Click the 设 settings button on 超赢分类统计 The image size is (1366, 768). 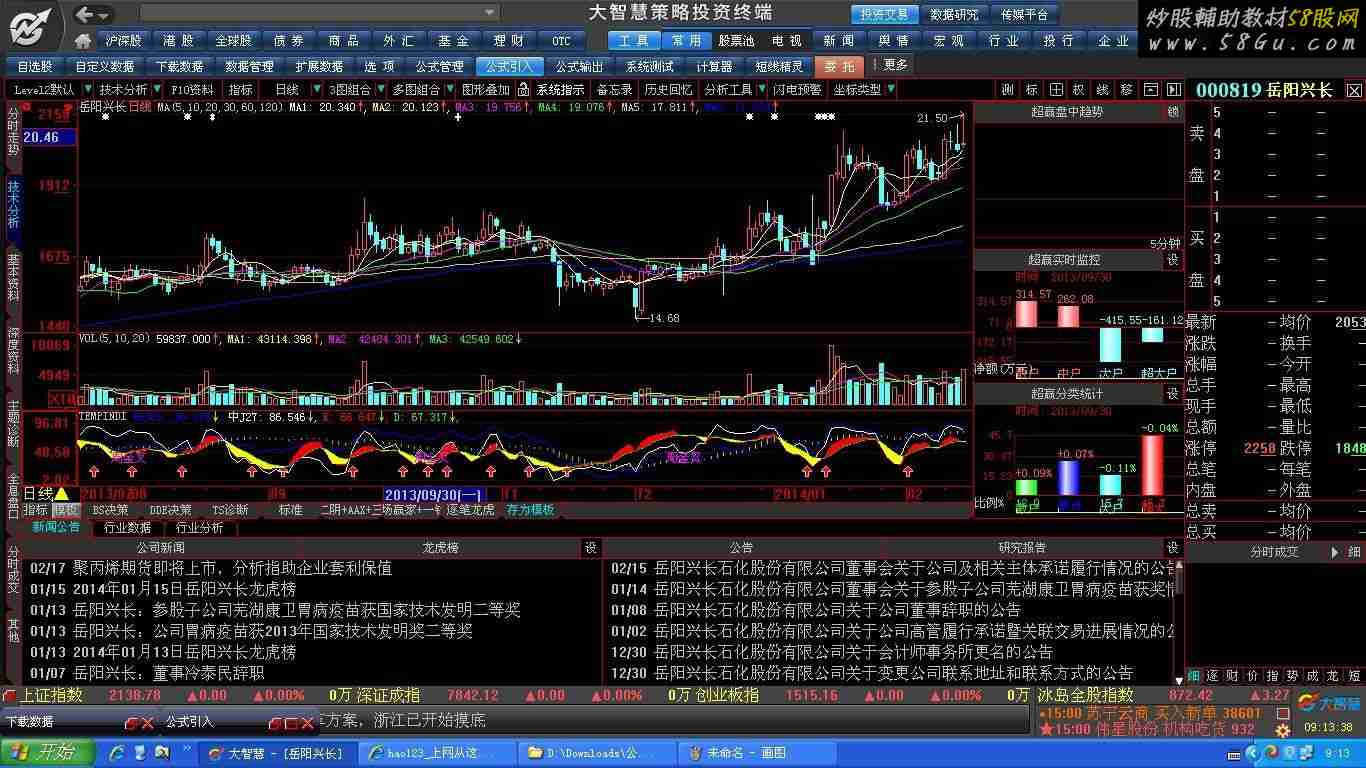tap(1173, 394)
